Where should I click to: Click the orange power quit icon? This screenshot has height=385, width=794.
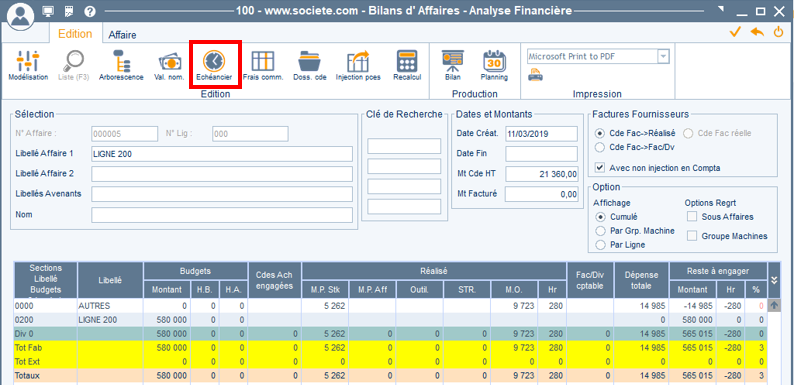(778, 32)
